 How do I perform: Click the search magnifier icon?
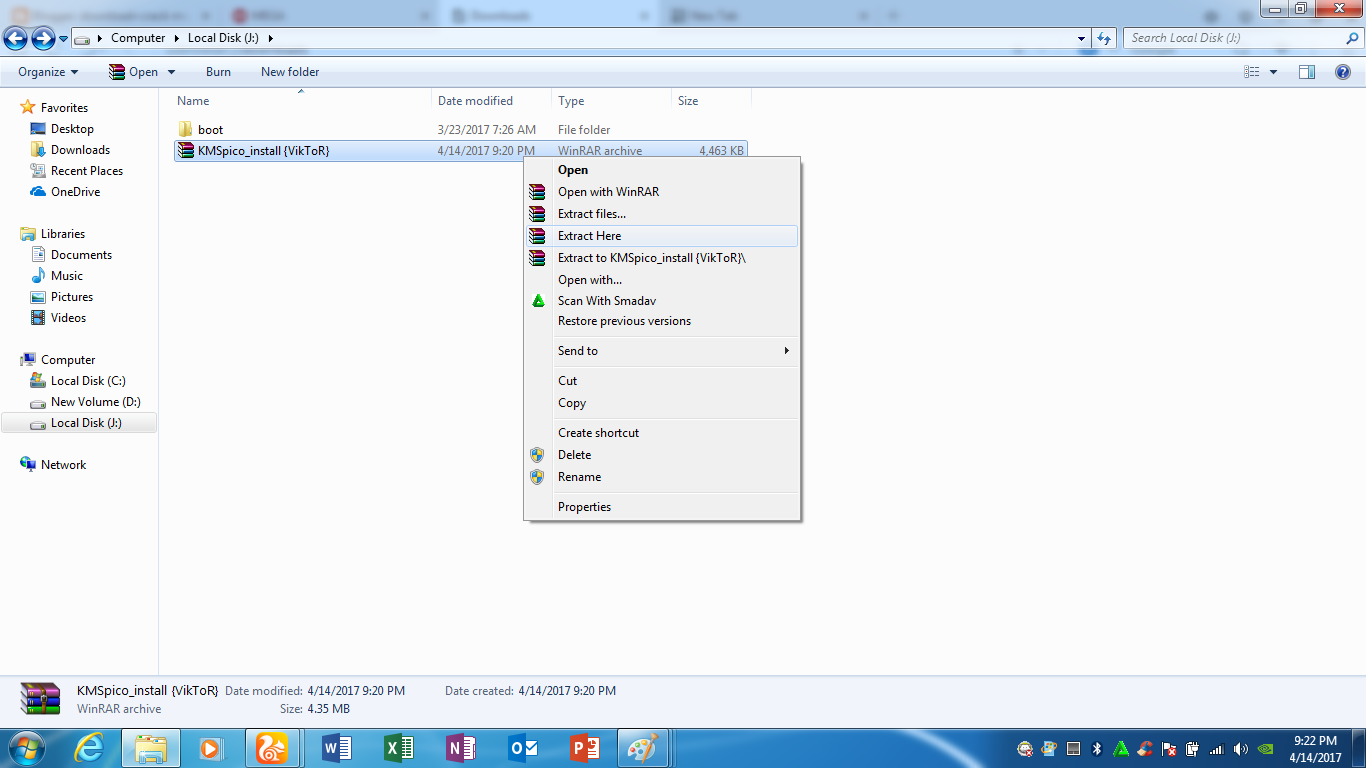[x=1352, y=38]
